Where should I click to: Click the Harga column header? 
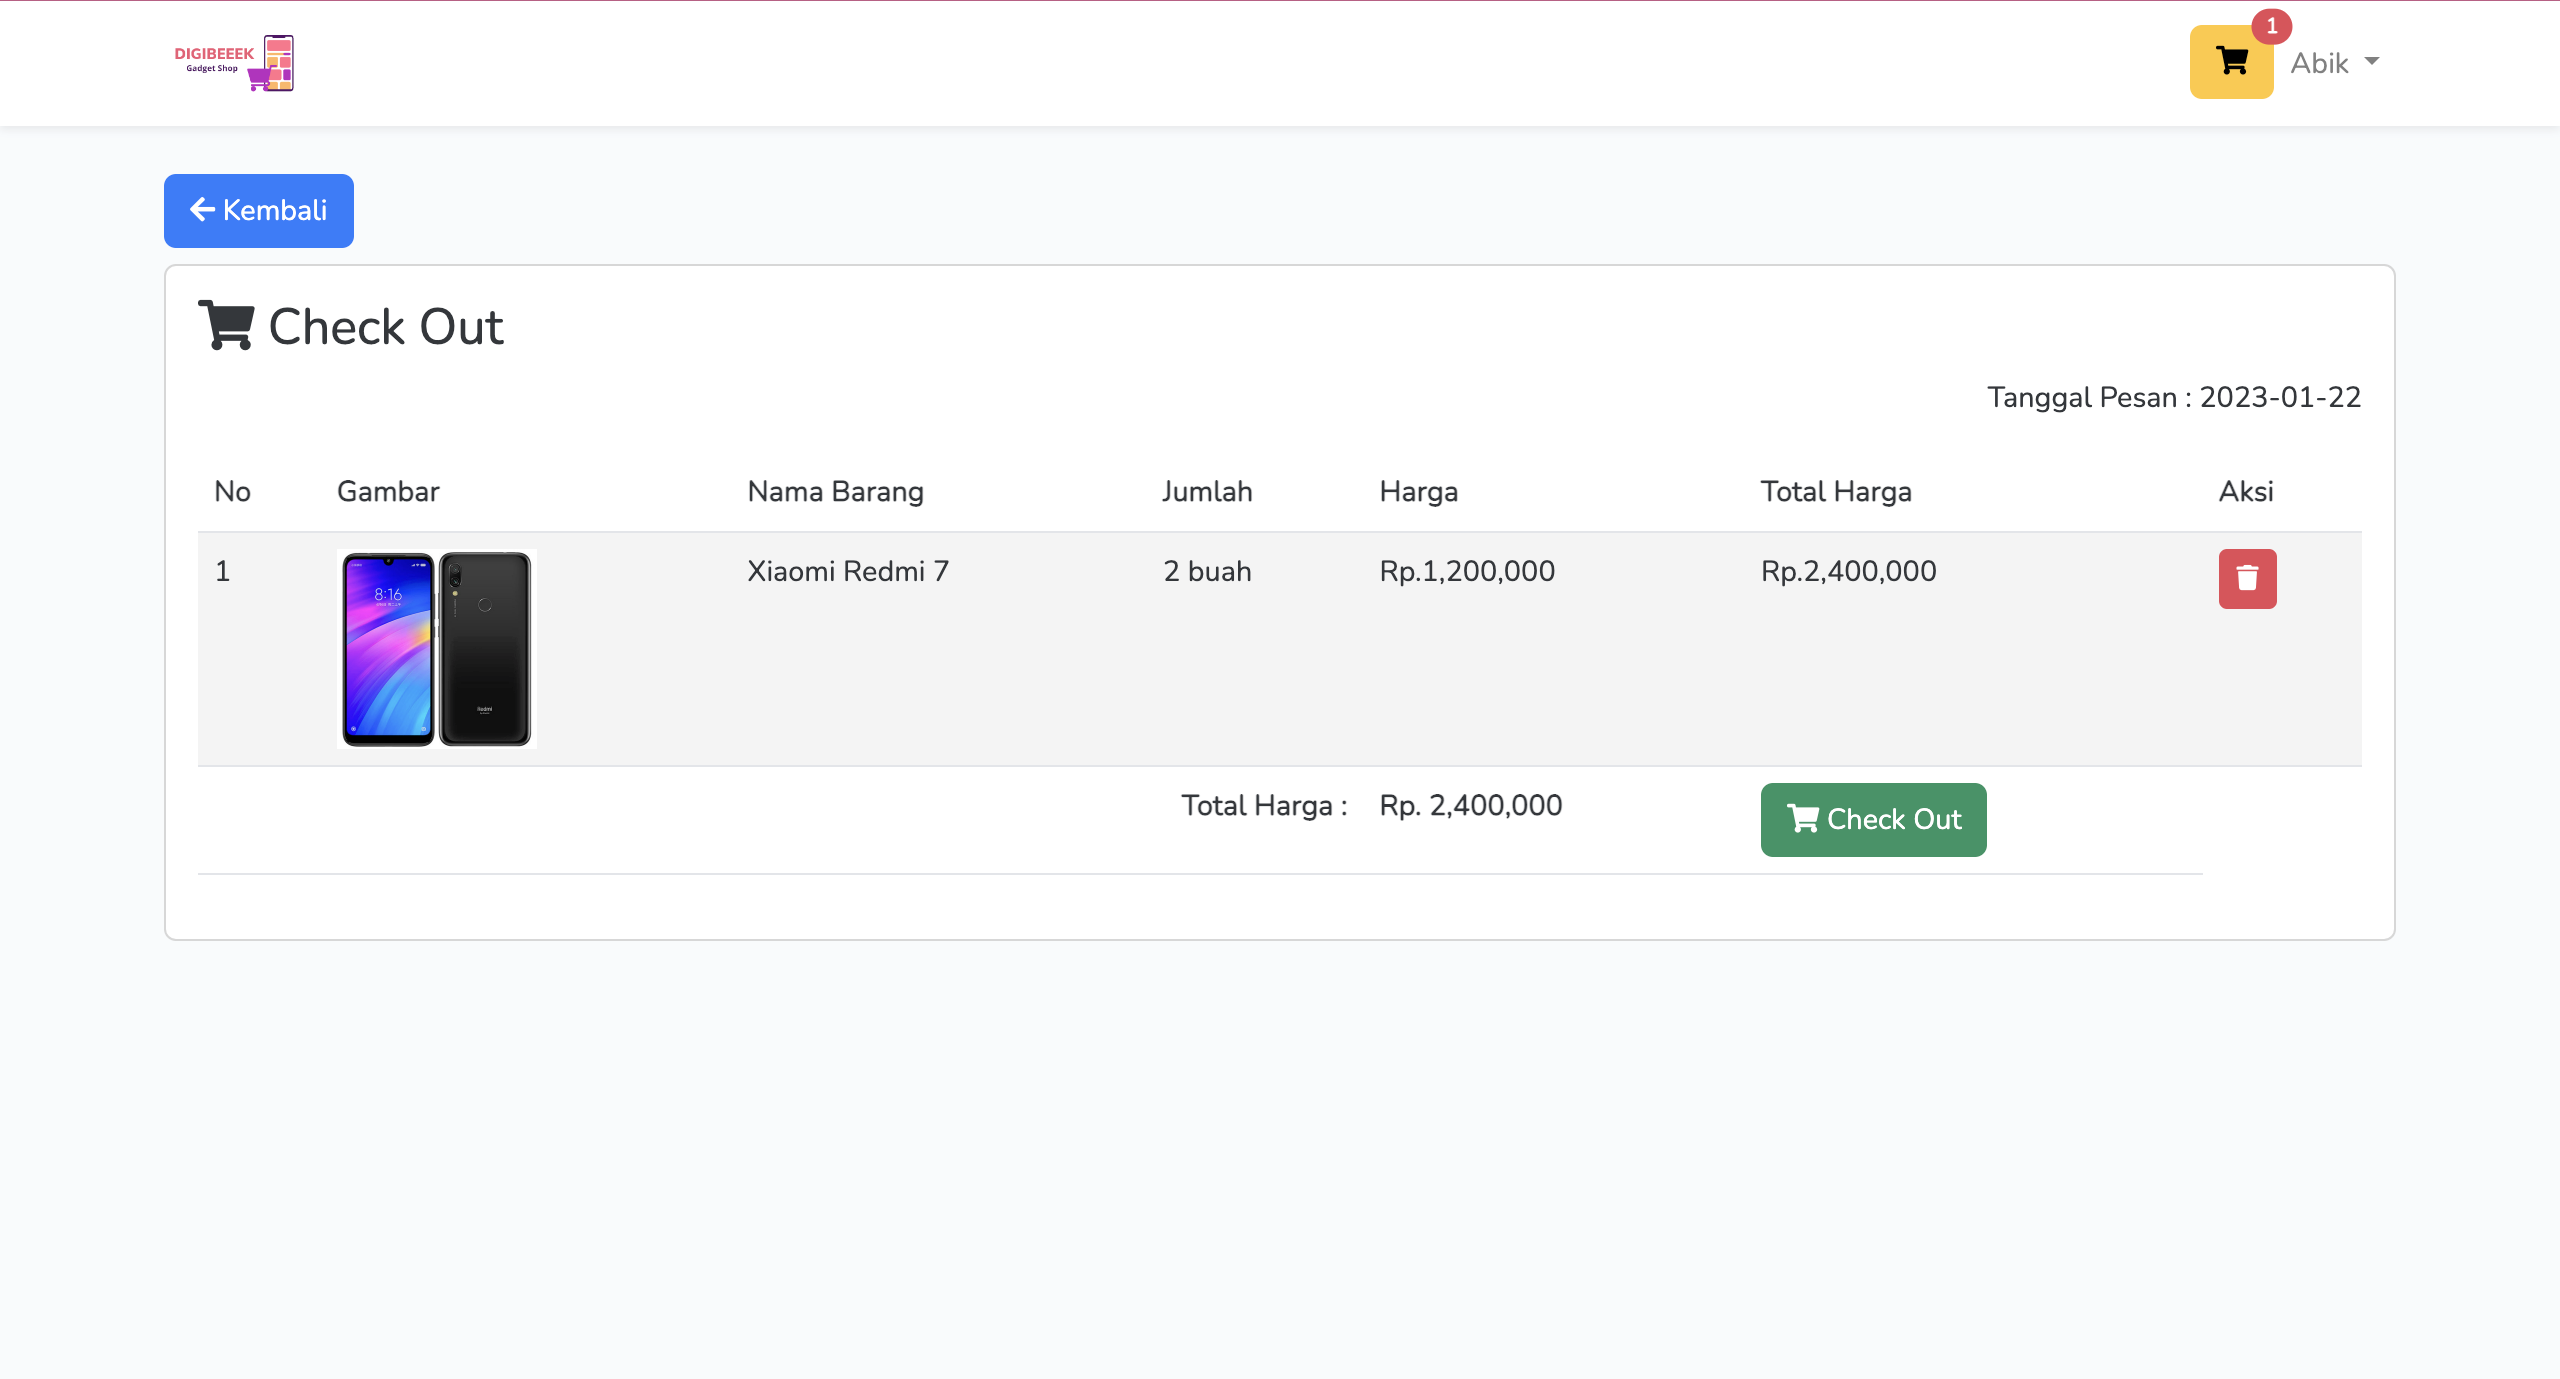pyautogui.click(x=1418, y=492)
